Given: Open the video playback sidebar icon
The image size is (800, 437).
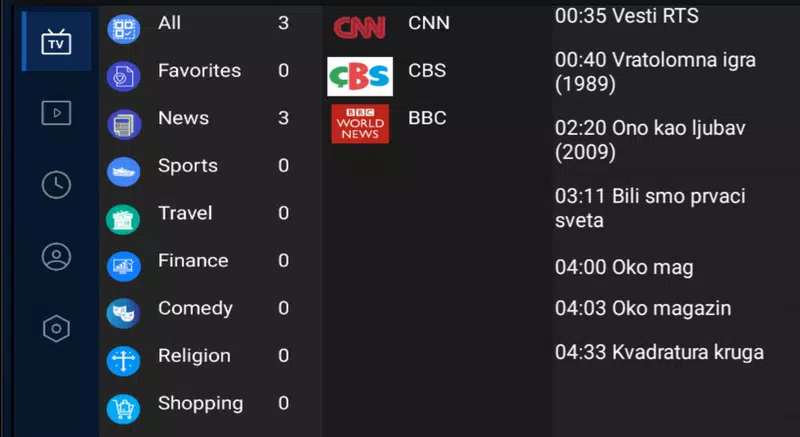Looking at the screenshot, I should (x=56, y=113).
